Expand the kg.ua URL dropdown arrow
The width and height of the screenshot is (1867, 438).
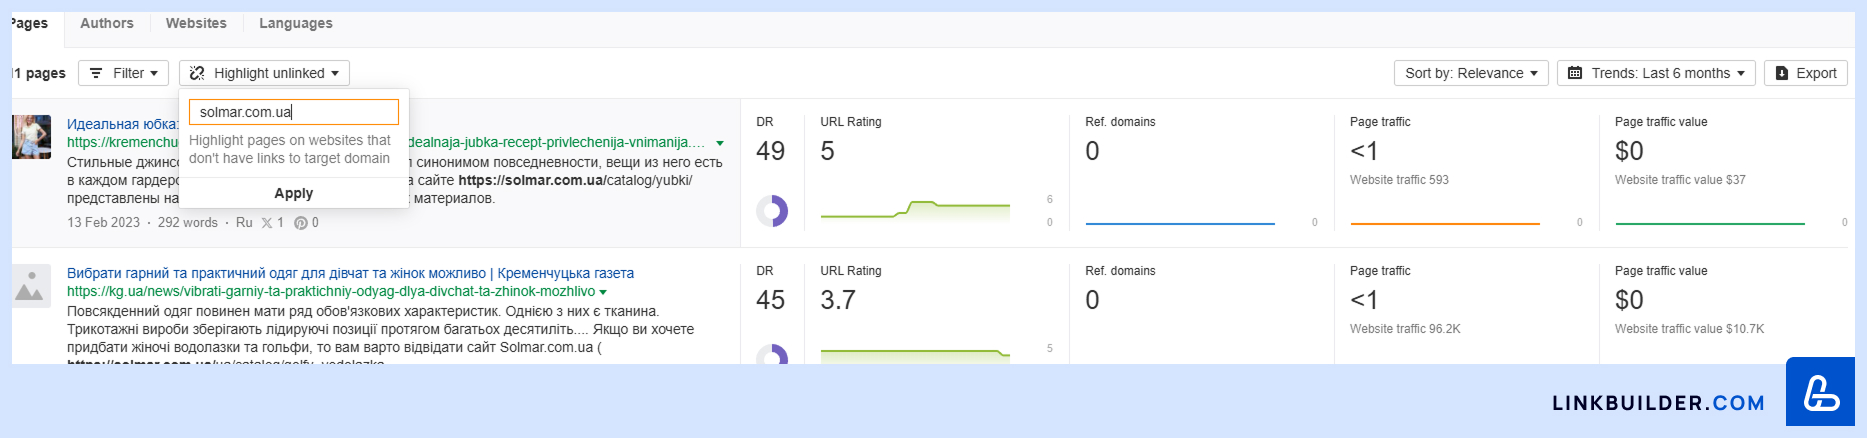coord(603,292)
